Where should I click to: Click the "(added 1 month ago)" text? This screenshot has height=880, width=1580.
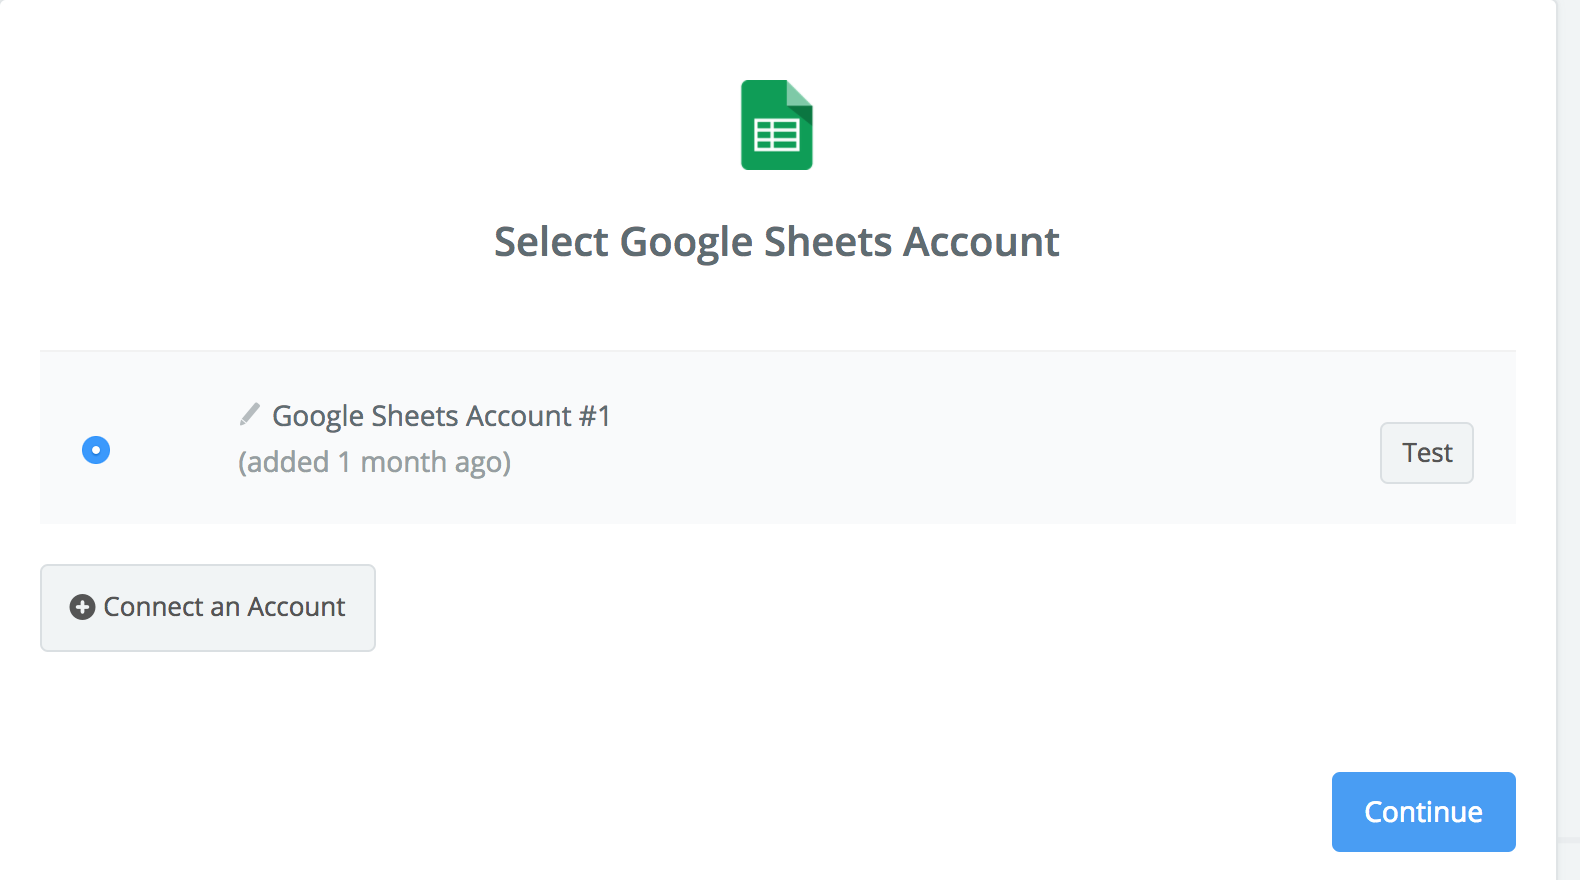coord(374,462)
